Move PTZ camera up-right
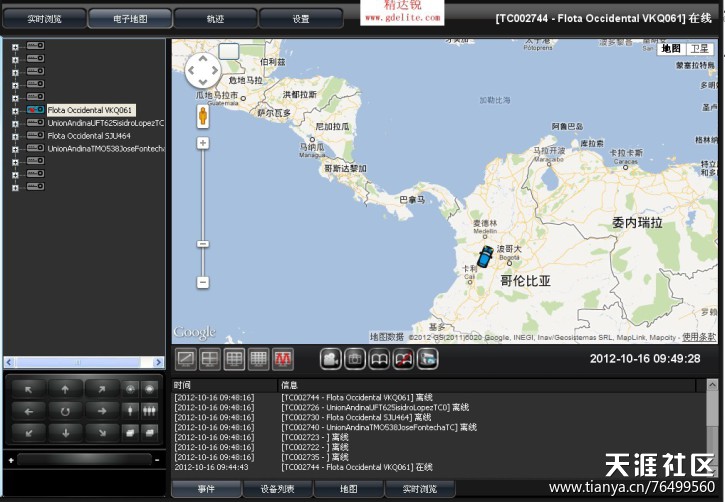The width and height of the screenshot is (725, 502). 102,390
